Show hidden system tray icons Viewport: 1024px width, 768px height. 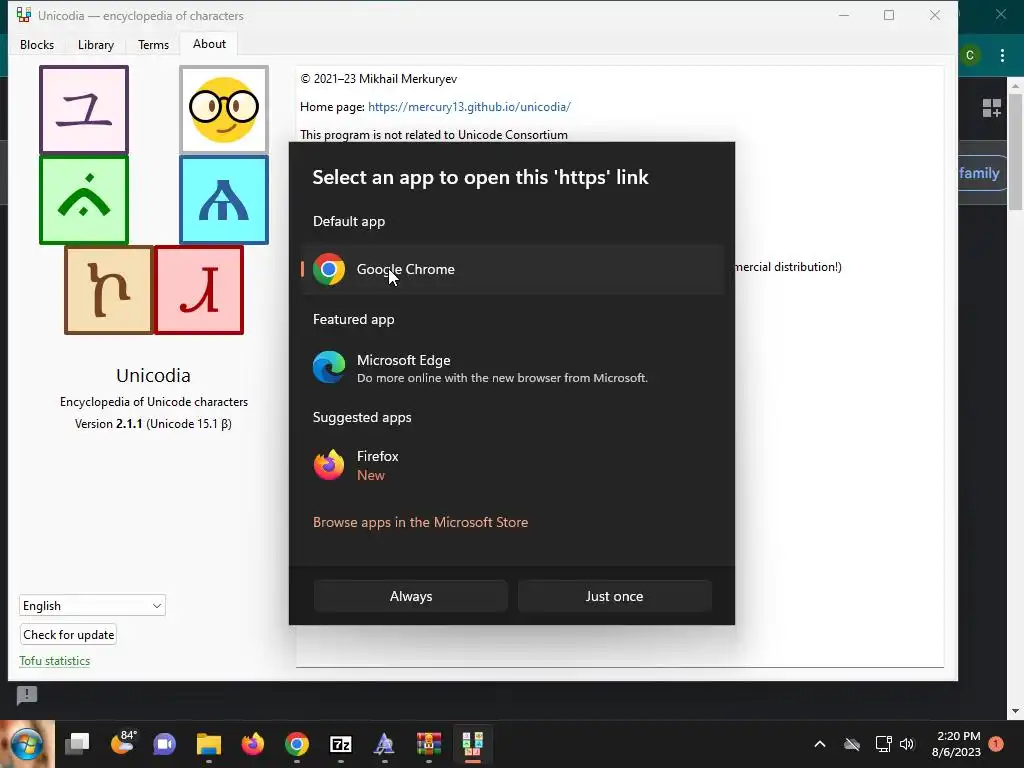tap(820, 744)
